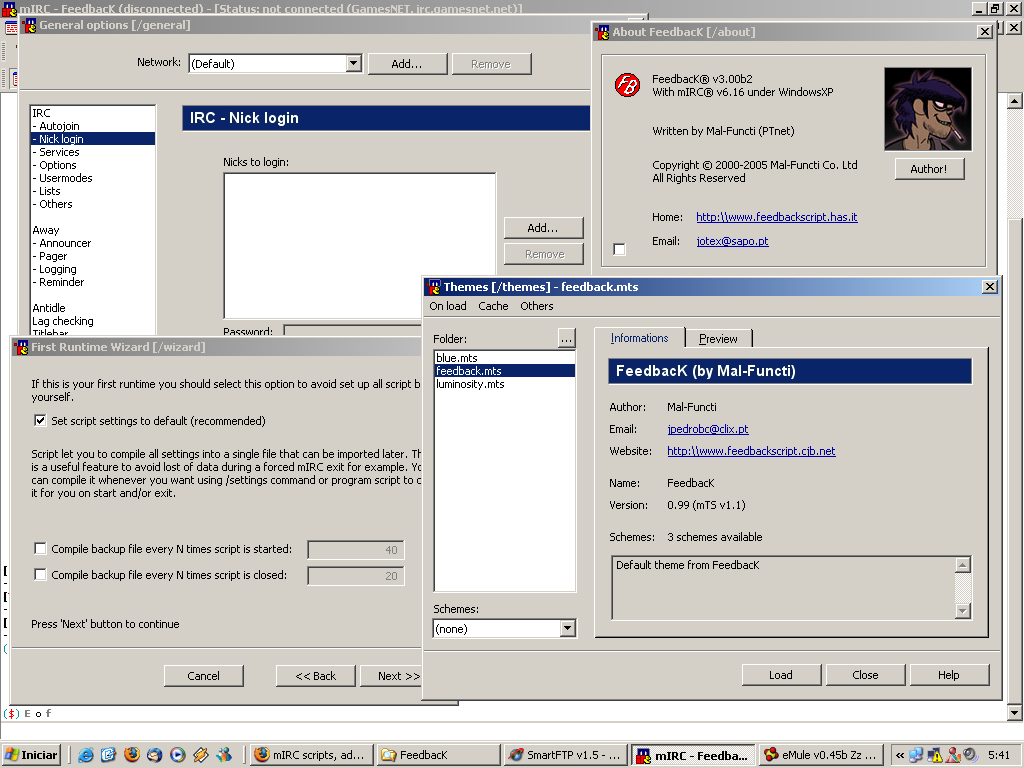Click the red FB logo in About window
The width and height of the screenshot is (1024, 768).
click(627, 85)
